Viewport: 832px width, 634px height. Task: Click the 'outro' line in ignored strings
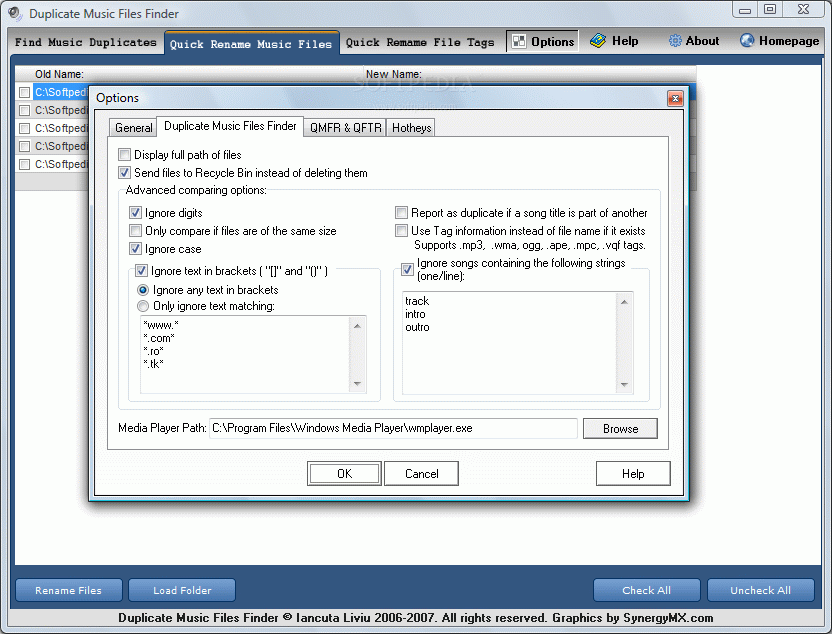417,327
